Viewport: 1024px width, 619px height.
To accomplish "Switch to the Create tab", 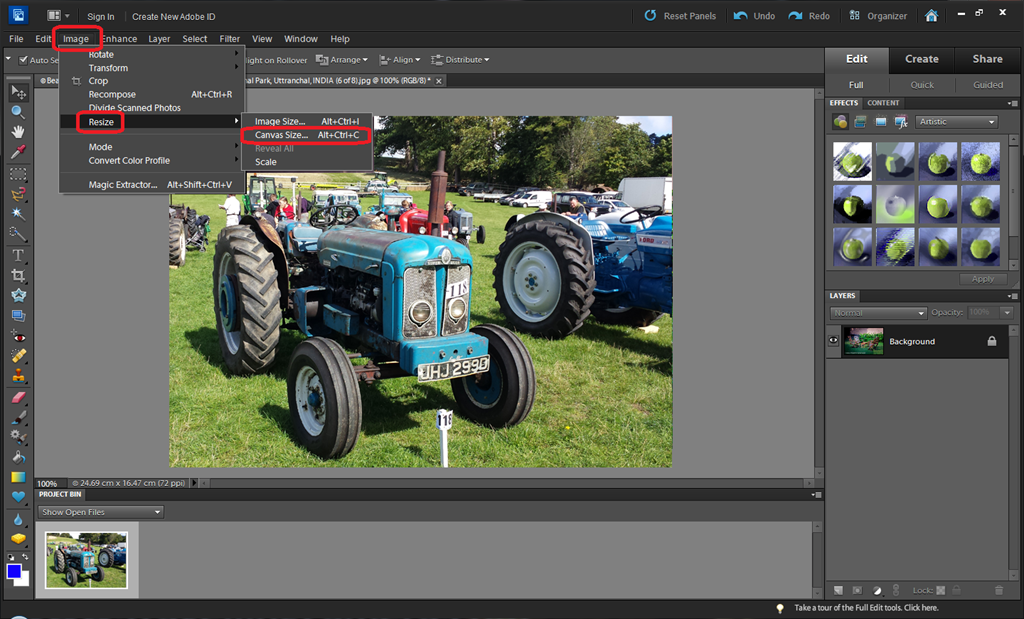I will point(921,59).
